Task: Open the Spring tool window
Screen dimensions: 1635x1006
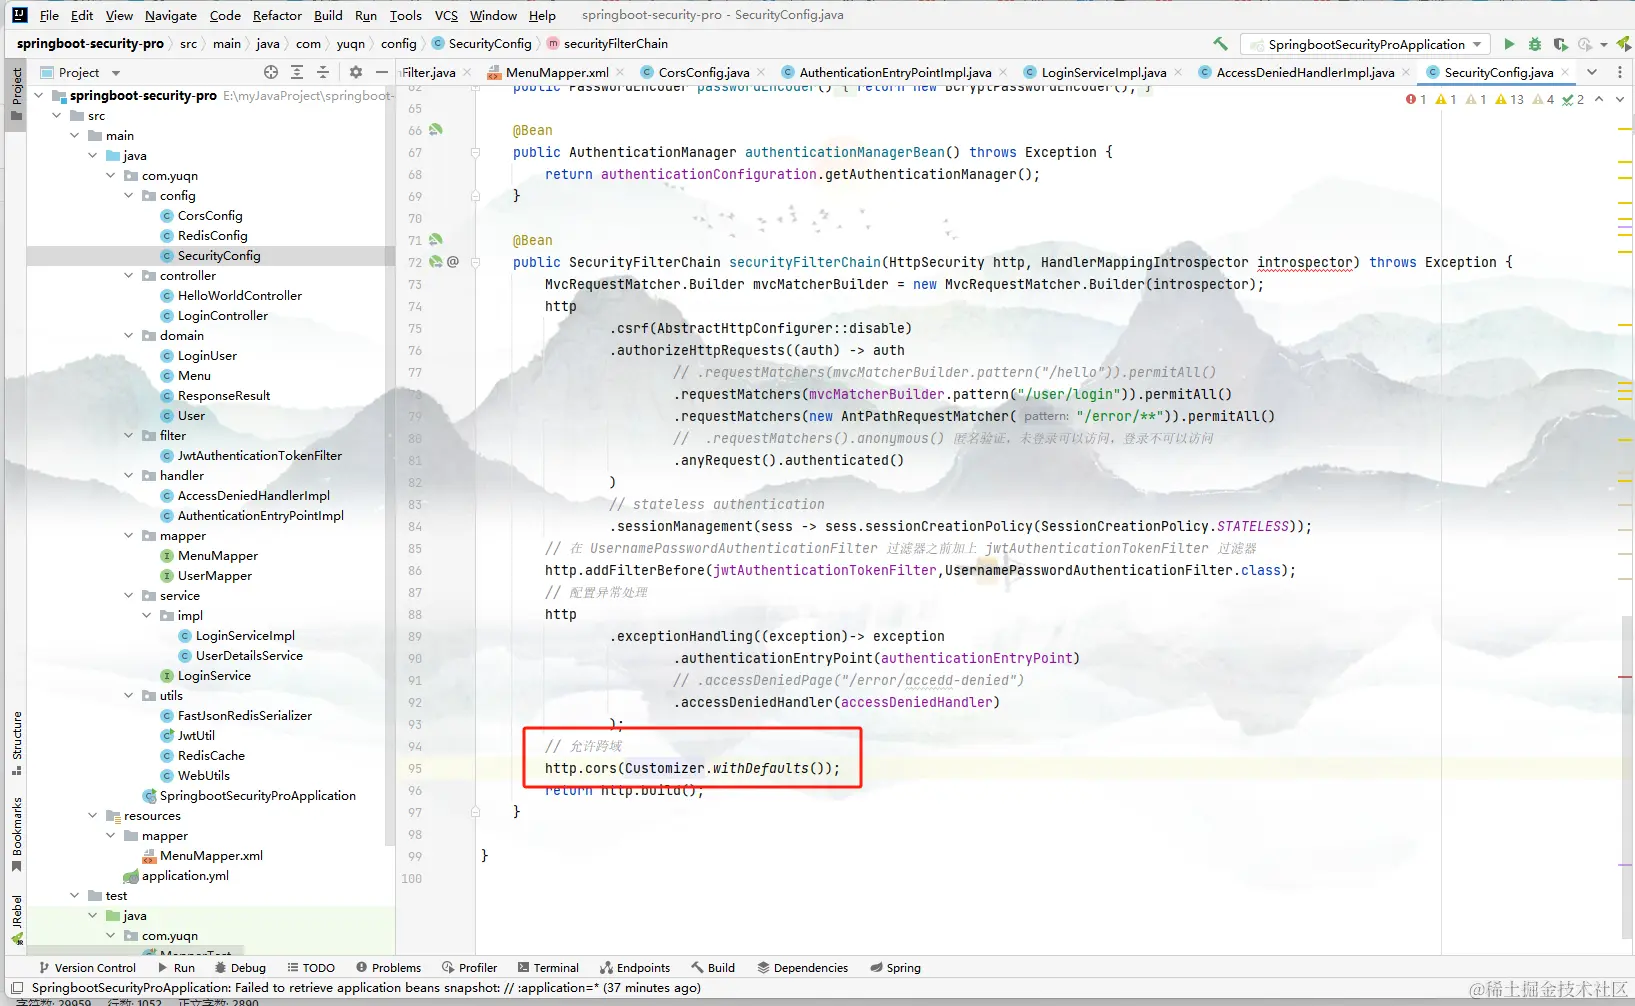Action: 895,968
